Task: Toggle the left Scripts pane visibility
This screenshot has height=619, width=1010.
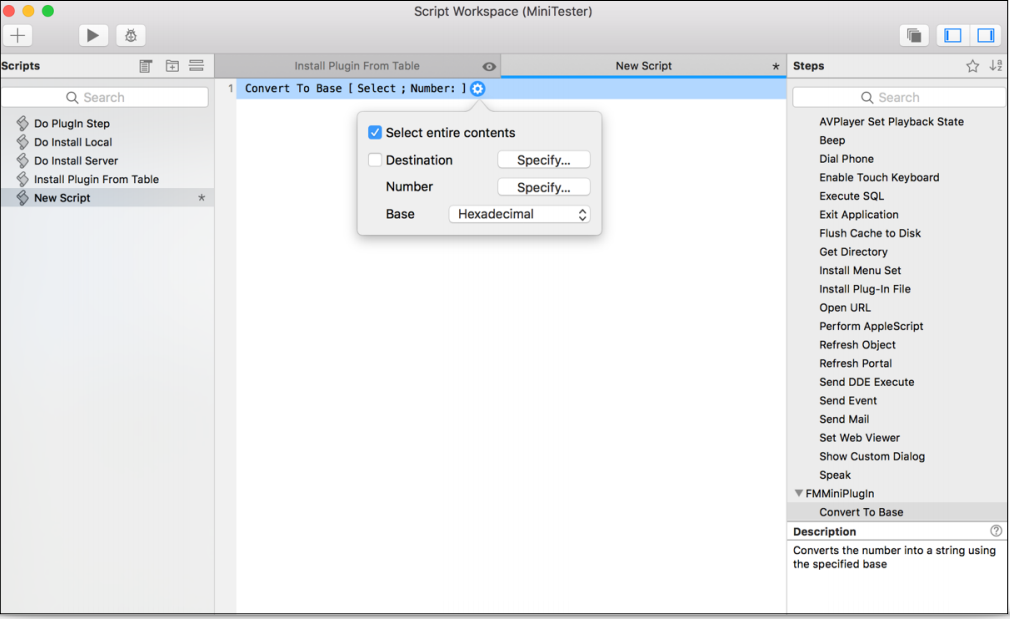Action: (953, 35)
